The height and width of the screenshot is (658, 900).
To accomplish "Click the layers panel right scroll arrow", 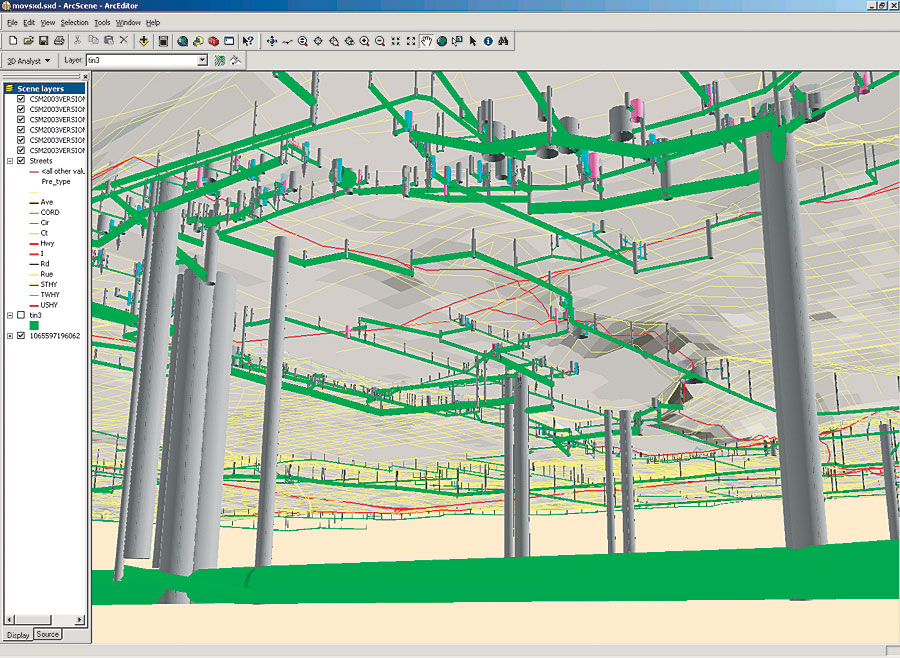I will tap(80, 620).
